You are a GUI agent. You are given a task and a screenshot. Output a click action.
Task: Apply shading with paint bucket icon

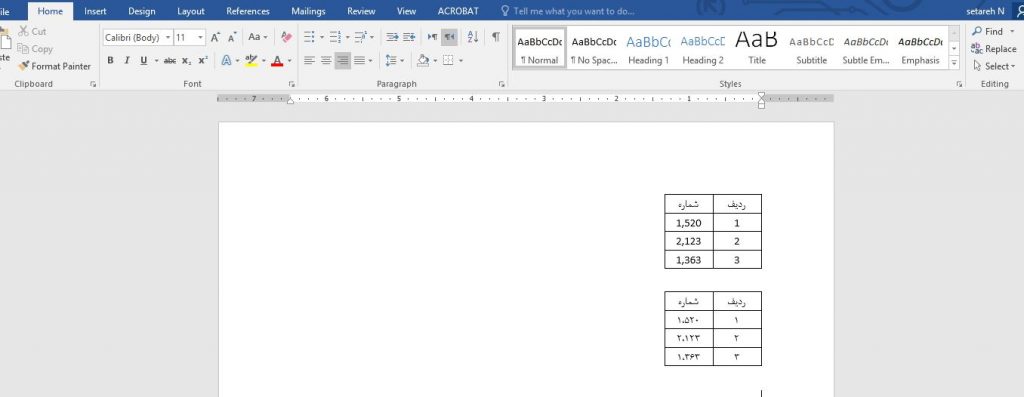423,60
